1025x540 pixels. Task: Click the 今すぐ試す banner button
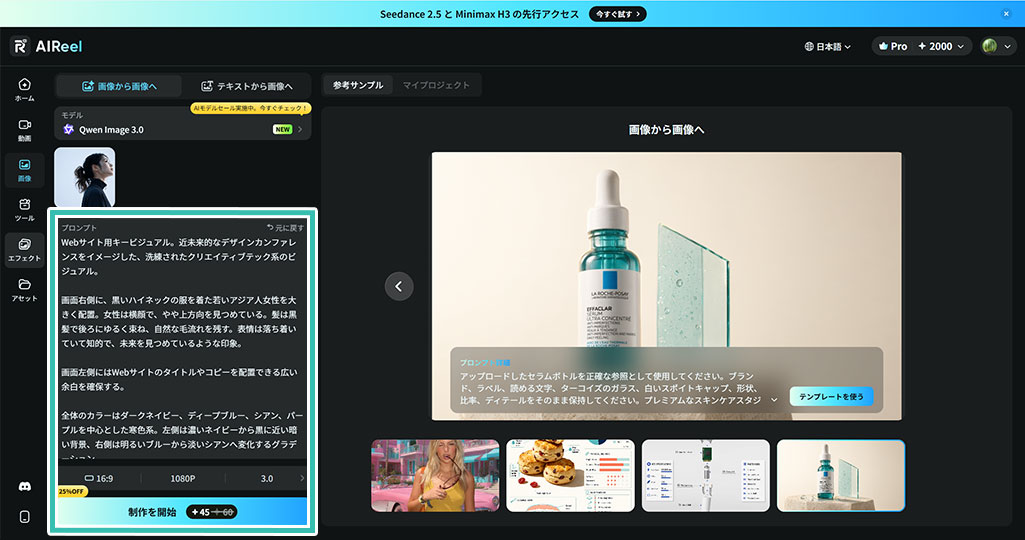point(618,14)
